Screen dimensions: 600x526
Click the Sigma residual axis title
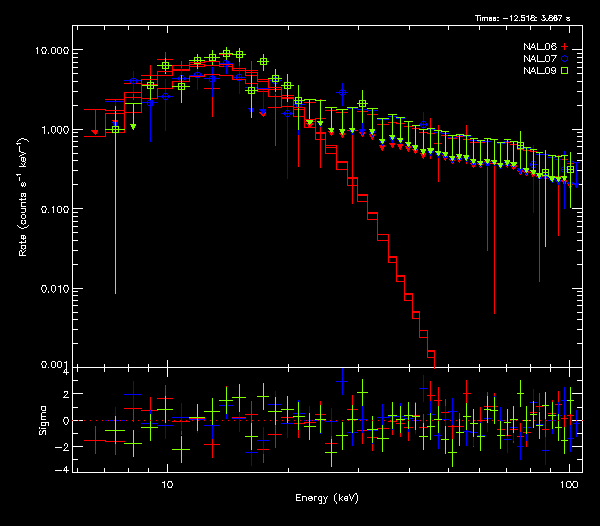(42, 421)
